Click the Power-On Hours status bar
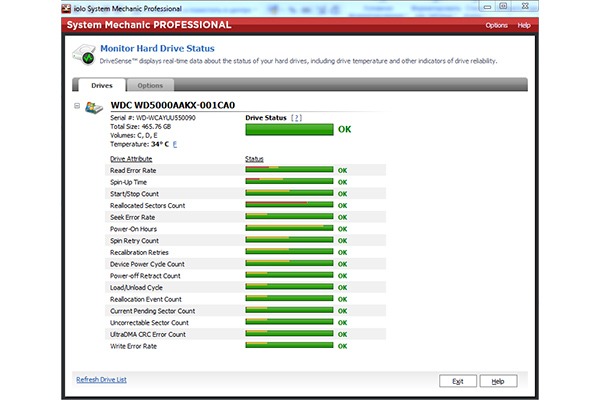 [x=289, y=228]
